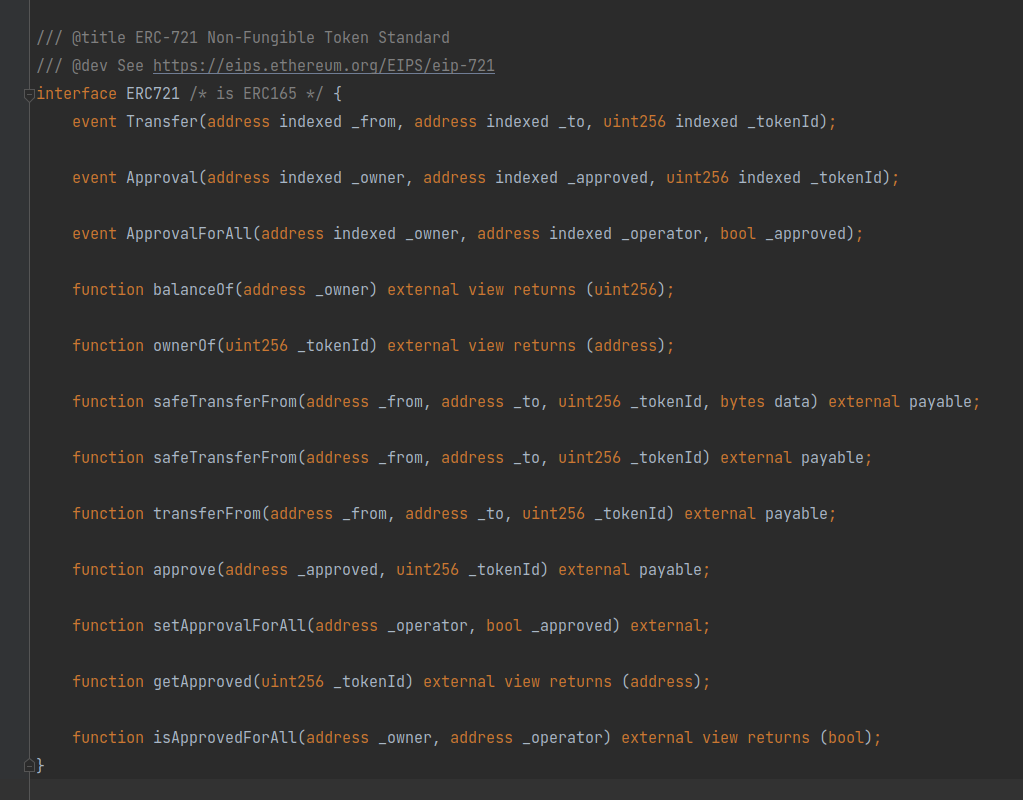Click the Transfer event name
Image resolution: width=1023 pixels, height=800 pixels.
(162, 122)
